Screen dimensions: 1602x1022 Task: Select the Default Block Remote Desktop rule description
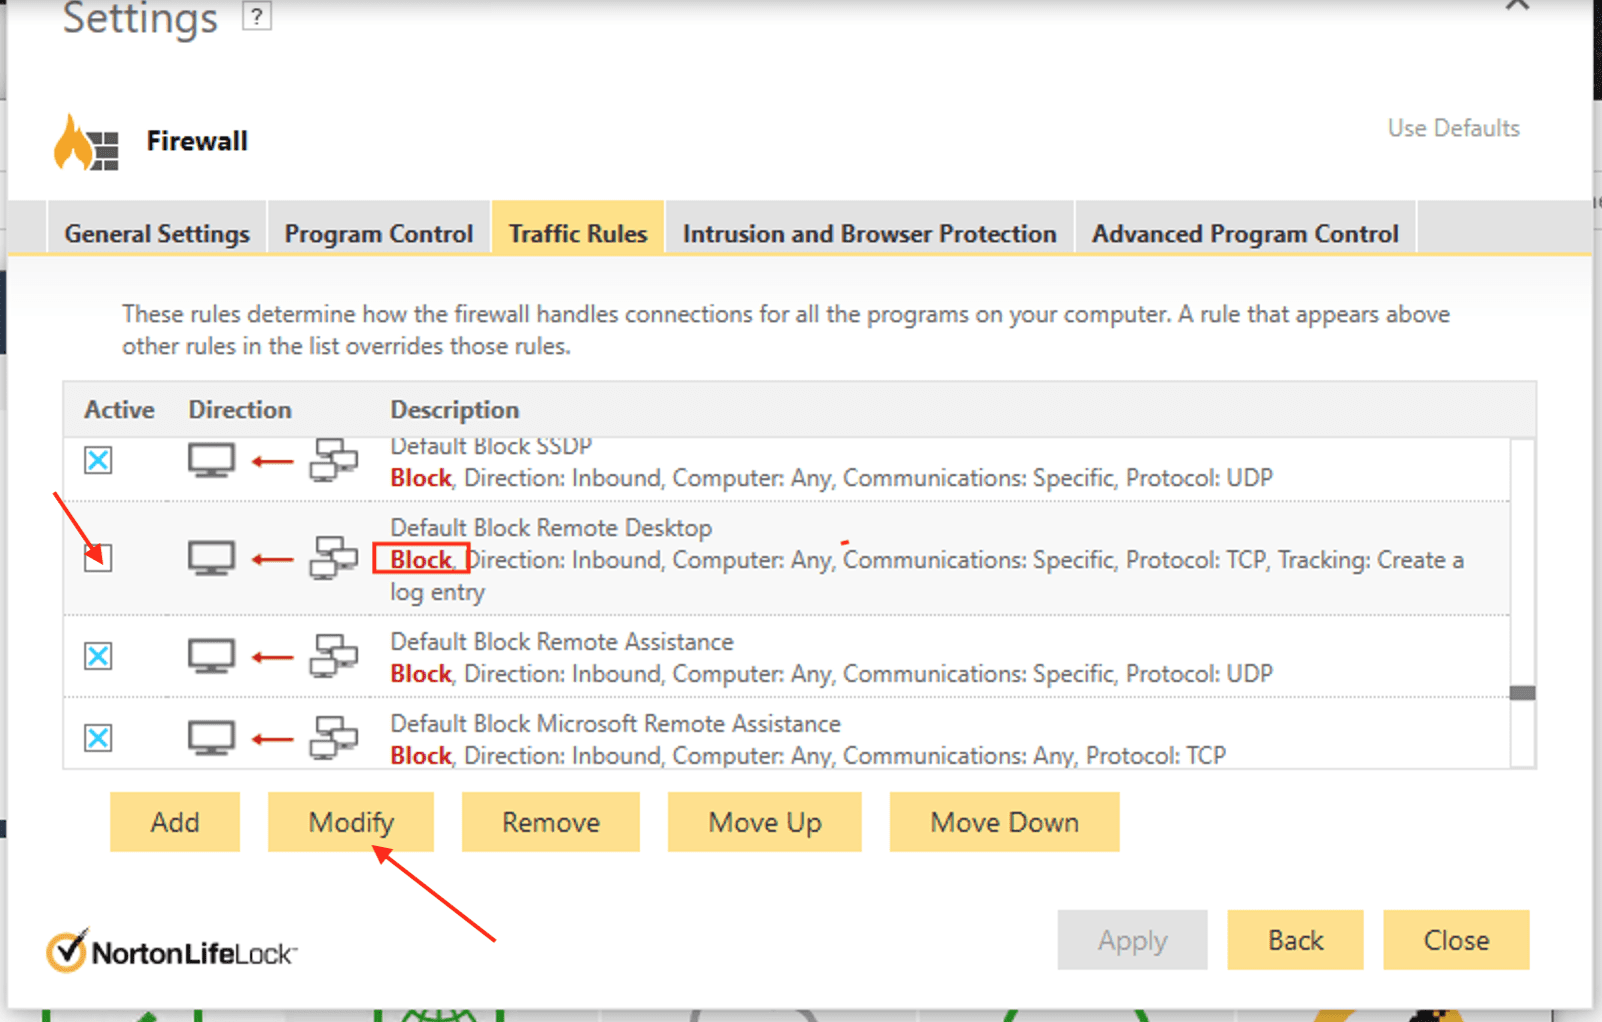pos(551,528)
